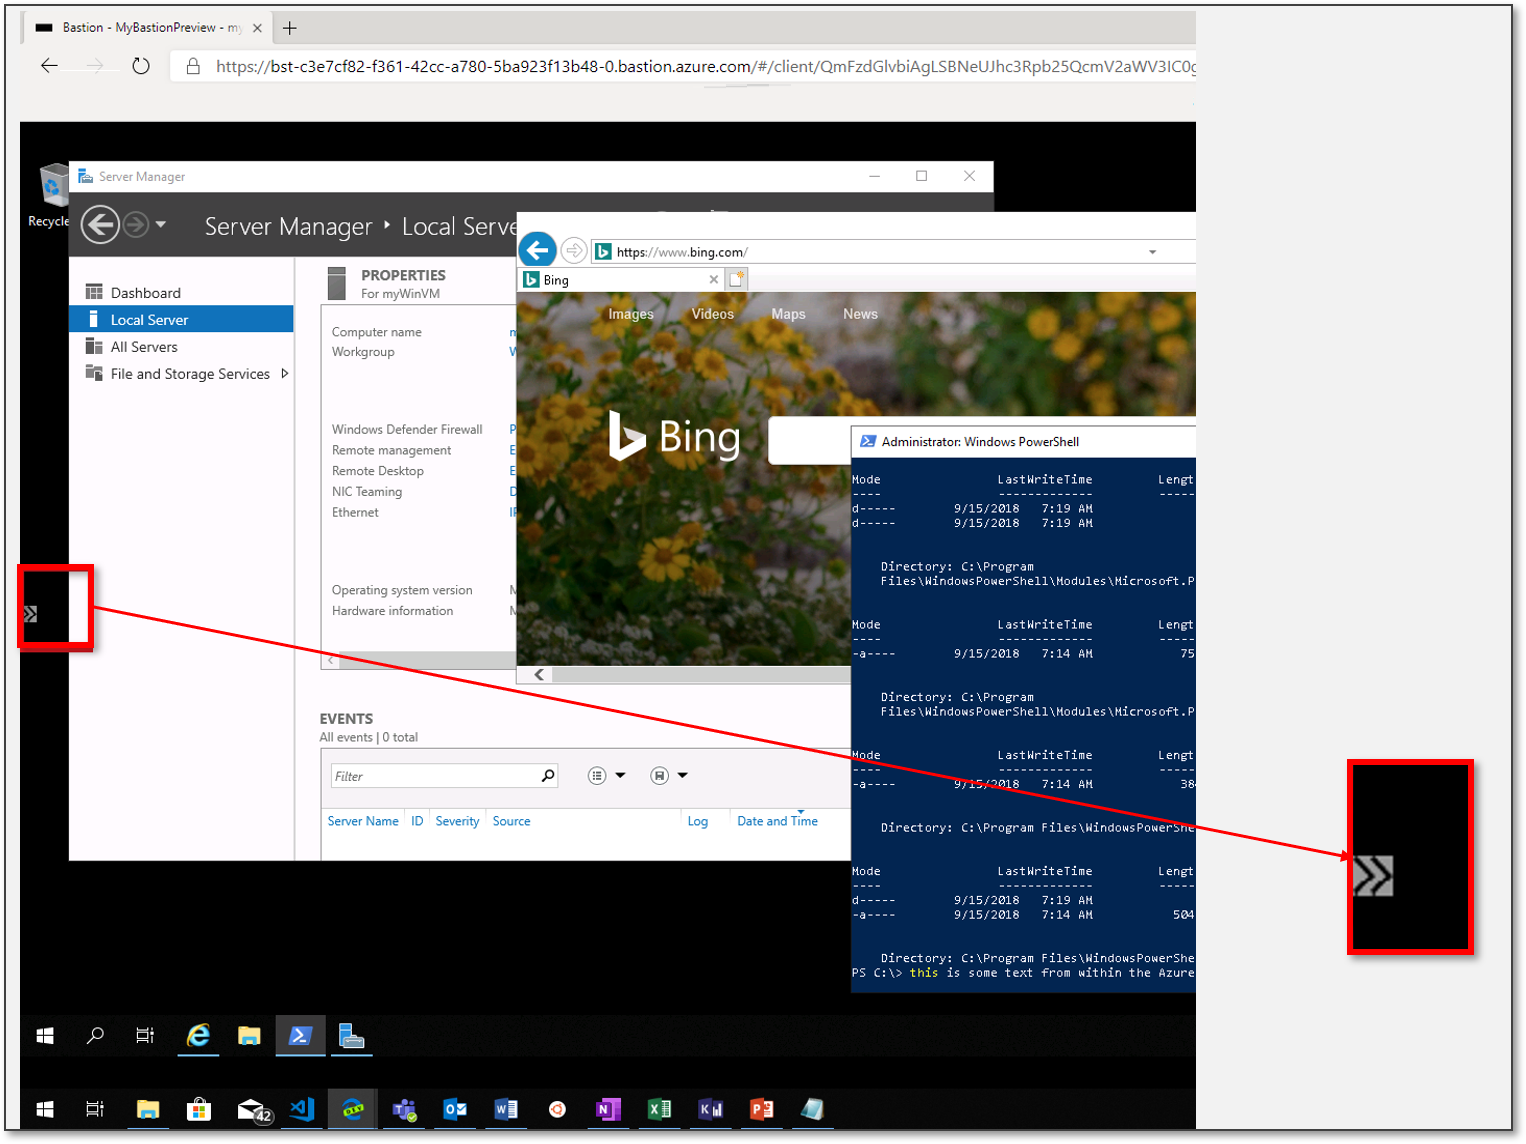This screenshot has width=1526, height=1144.
Task: Close the Bastion browser tab
Action: (257, 28)
